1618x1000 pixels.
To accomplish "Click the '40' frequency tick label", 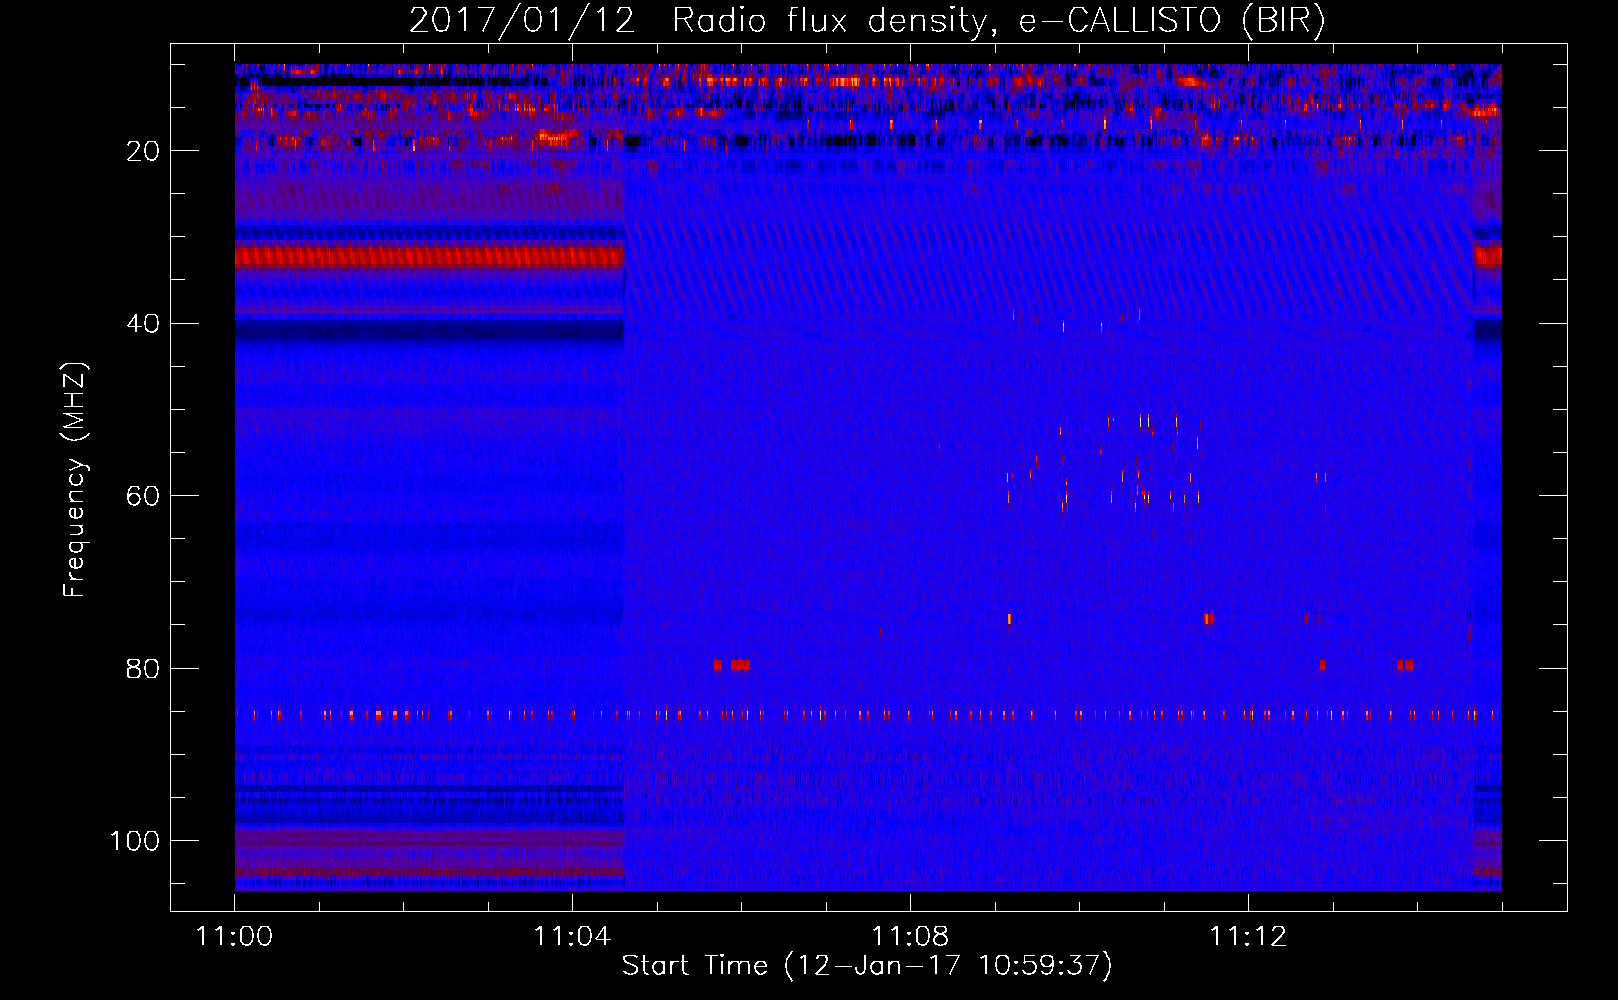I will point(143,324).
